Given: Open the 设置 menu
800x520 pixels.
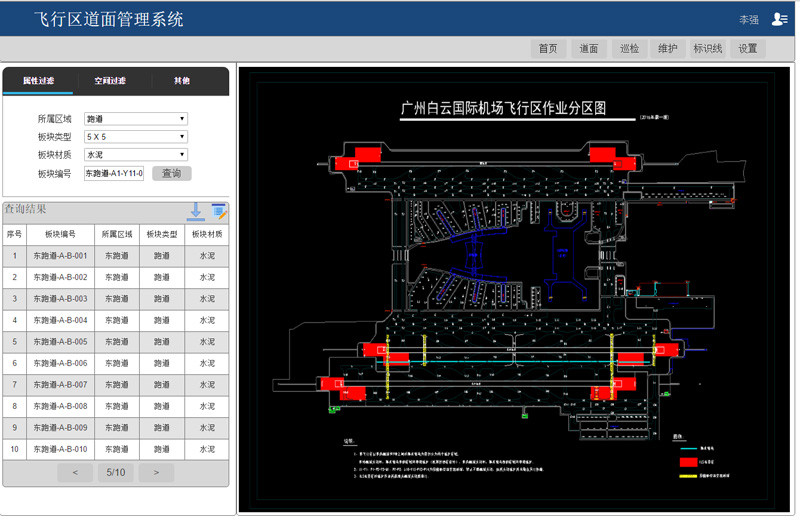Looking at the screenshot, I should pos(747,48).
